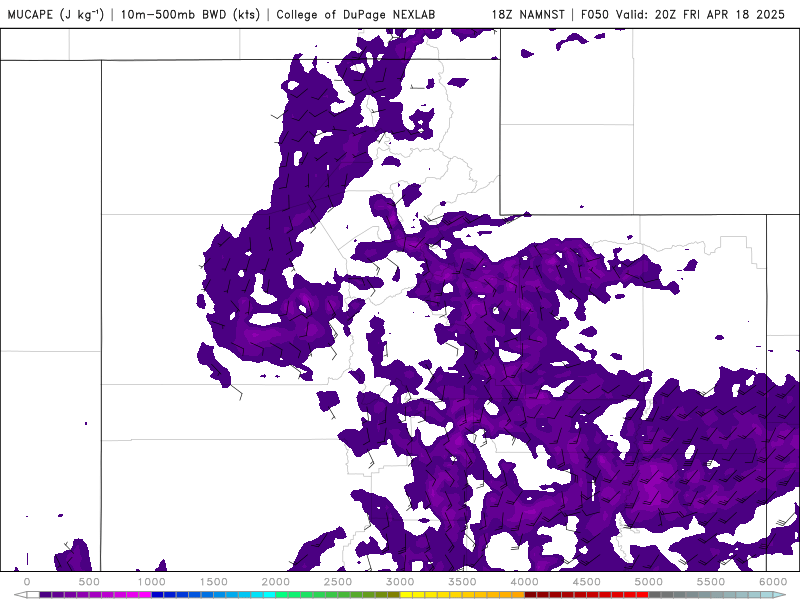Click the 500 label on the color scale
The height and width of the screenshot is (600, 800).
[89, 582]
